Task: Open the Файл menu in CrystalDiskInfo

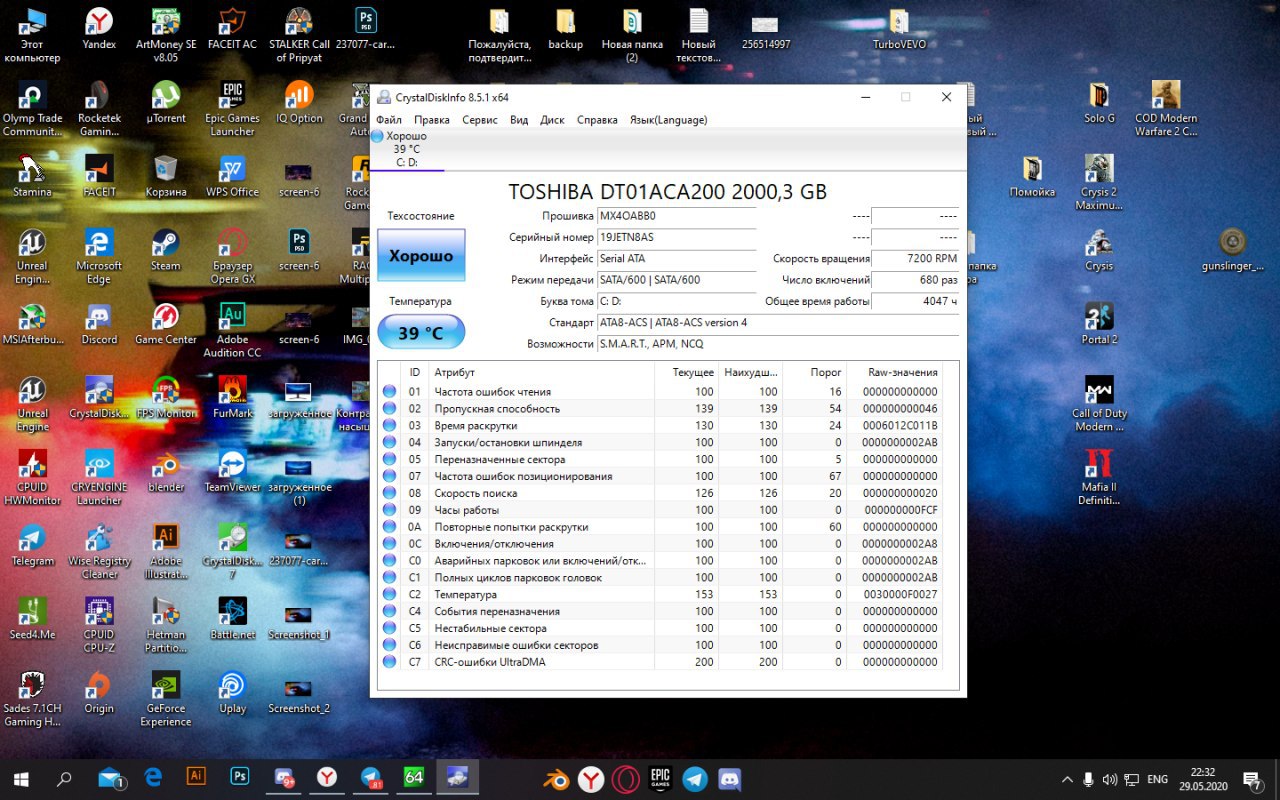Action: click(389, 119)
